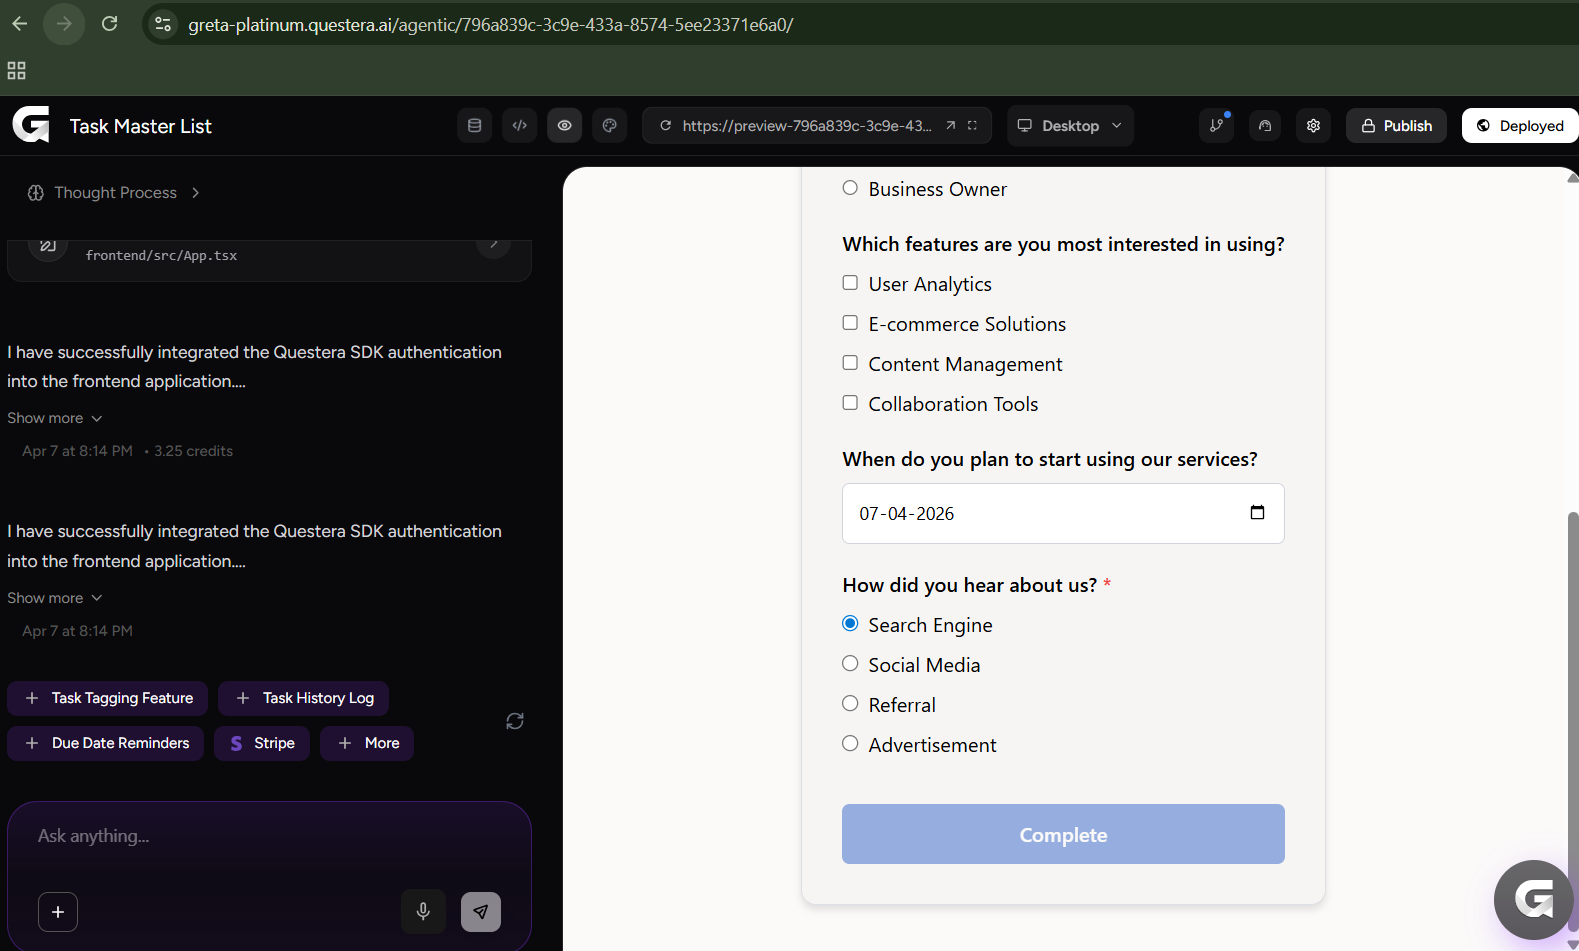Check the User Analytics checkbox
Viewport: 1579px width, 951px height.
coord(850,283)
